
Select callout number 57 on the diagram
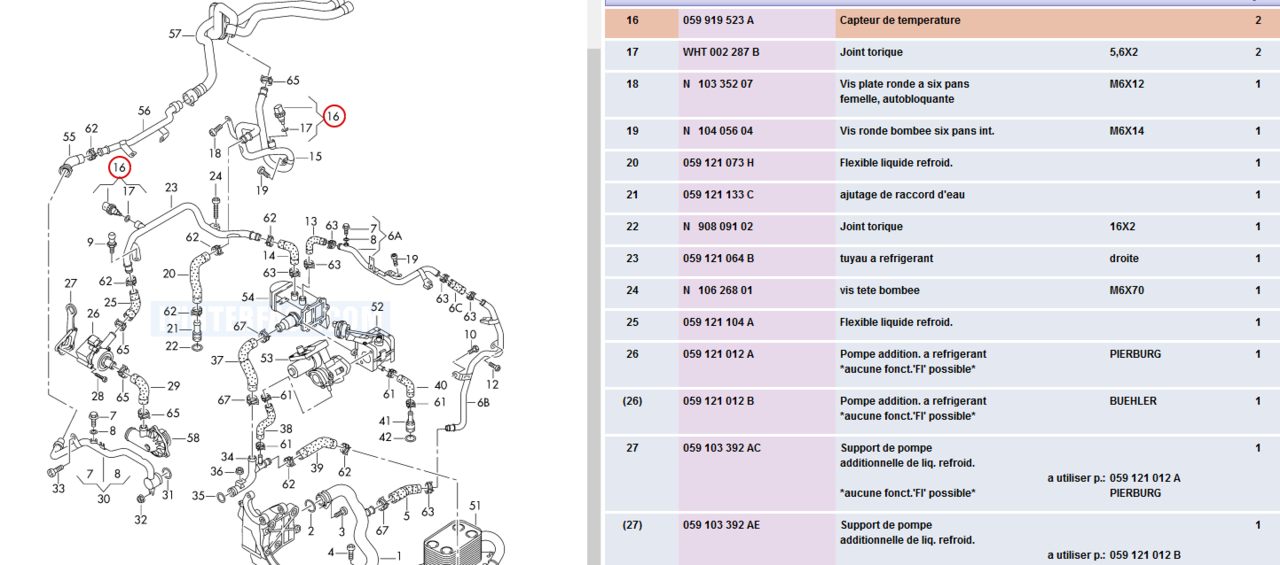point(175,34)
